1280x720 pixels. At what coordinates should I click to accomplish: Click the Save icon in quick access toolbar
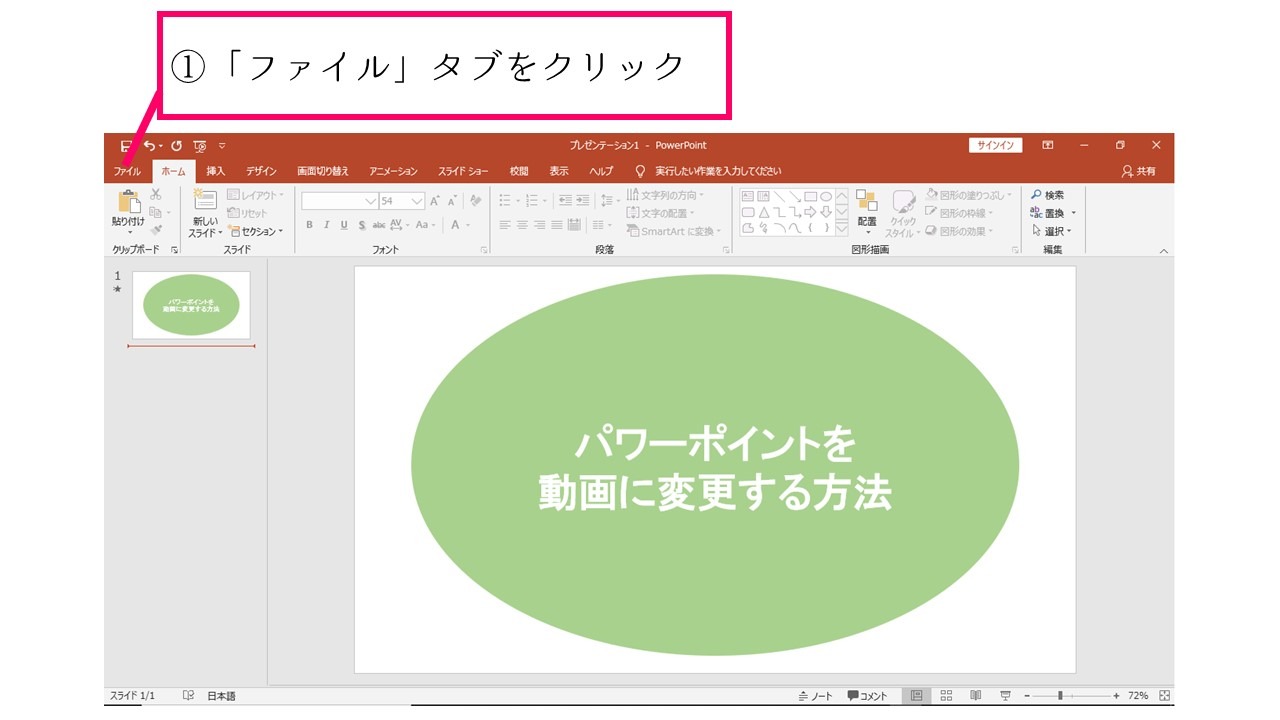pyautogui.click(x=127, y=146)
